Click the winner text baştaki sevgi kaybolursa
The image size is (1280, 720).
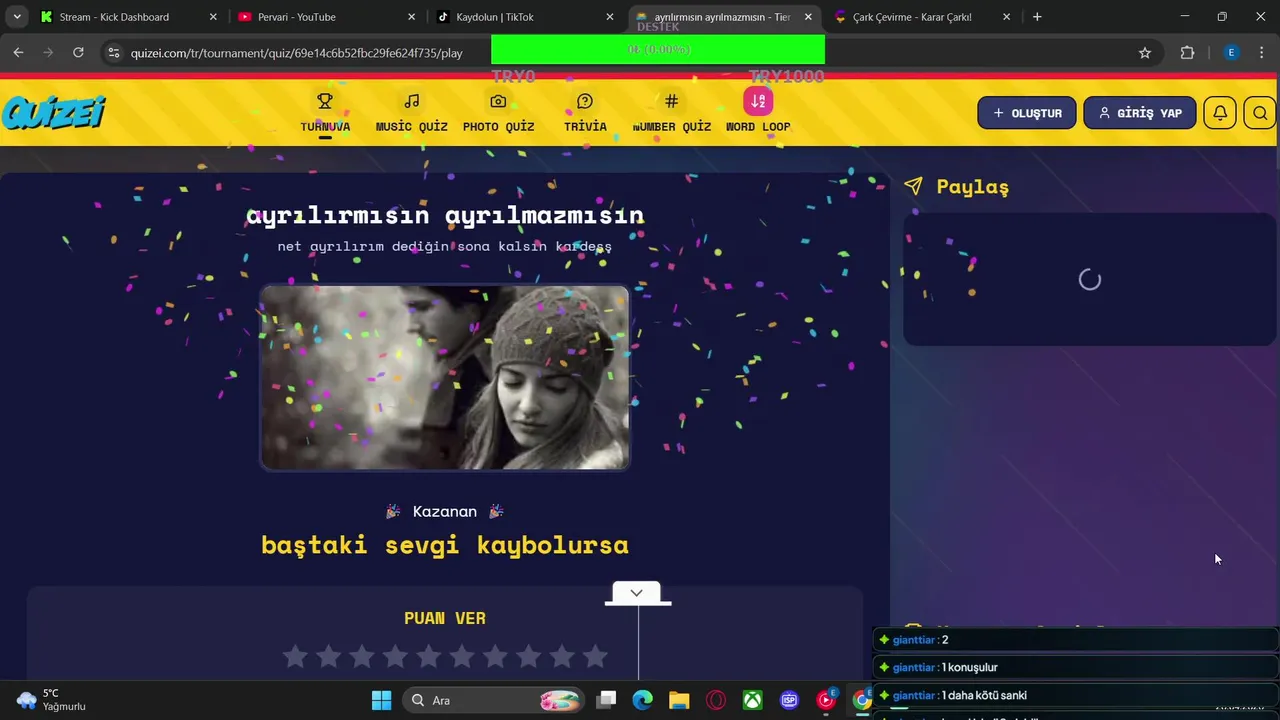coord(445,545)
